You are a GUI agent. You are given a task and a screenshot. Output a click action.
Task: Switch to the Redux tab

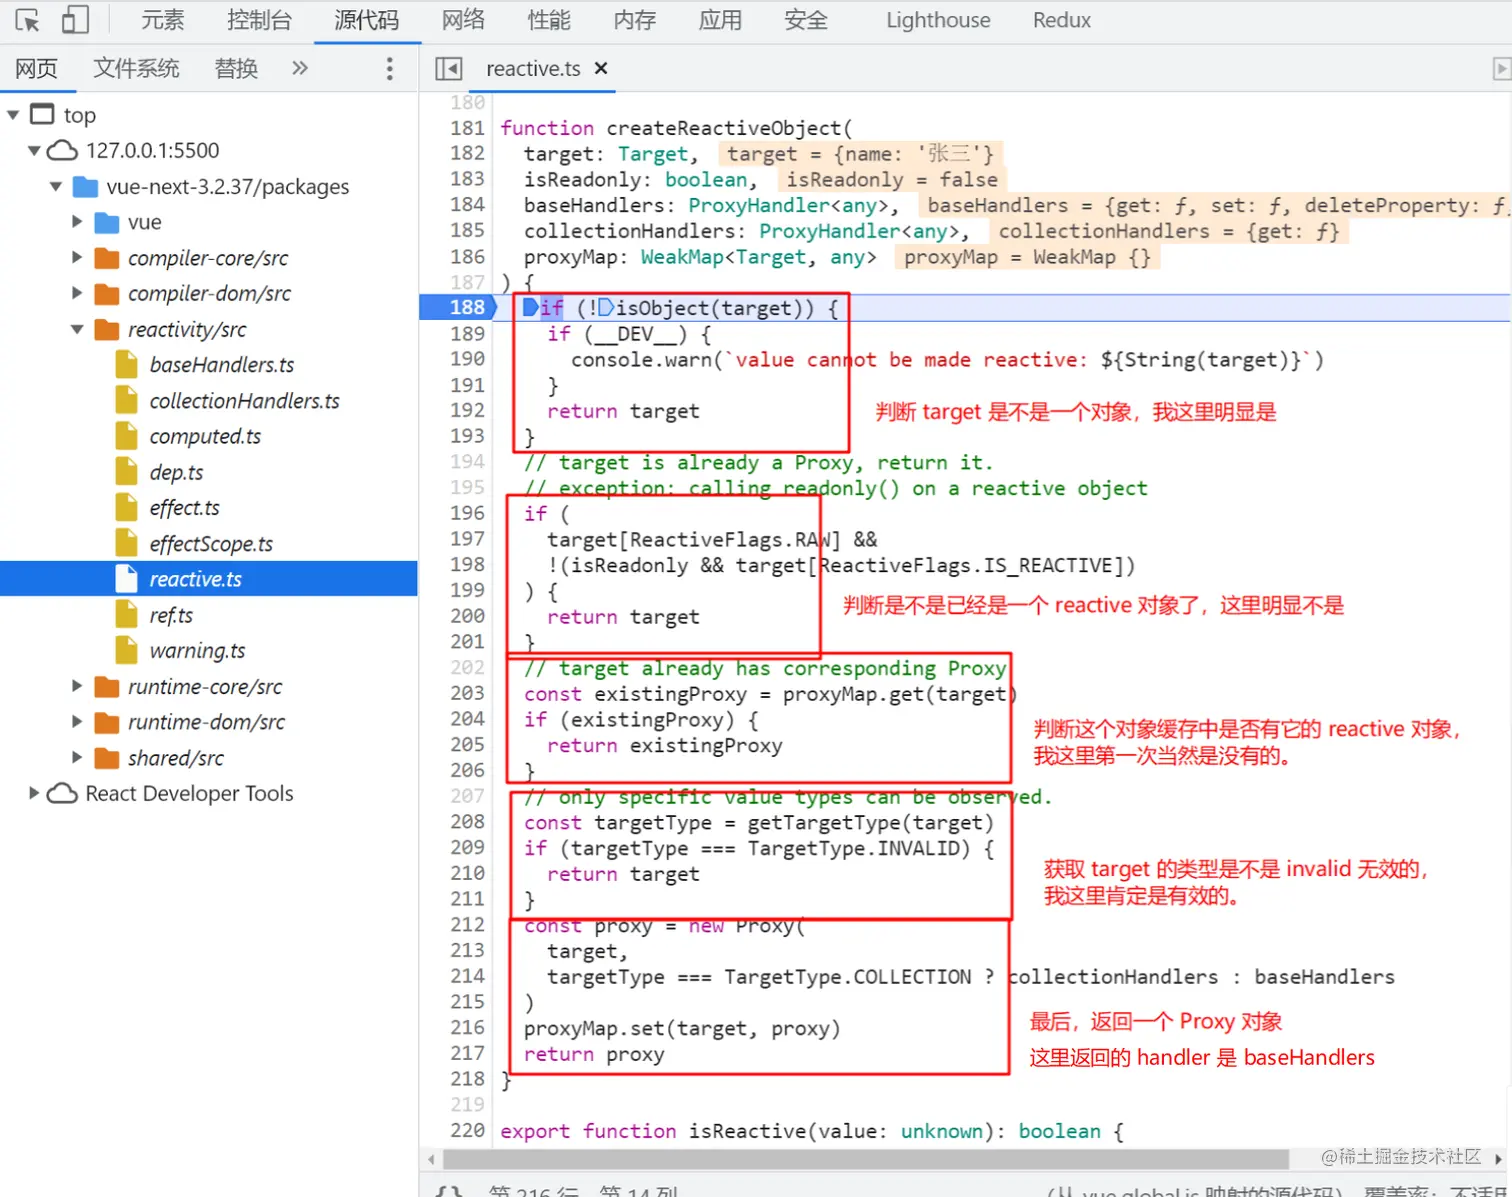(1062, 20)
